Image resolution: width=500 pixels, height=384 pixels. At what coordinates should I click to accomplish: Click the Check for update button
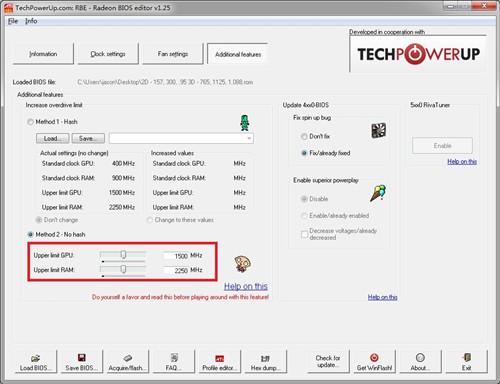point(328,361)
